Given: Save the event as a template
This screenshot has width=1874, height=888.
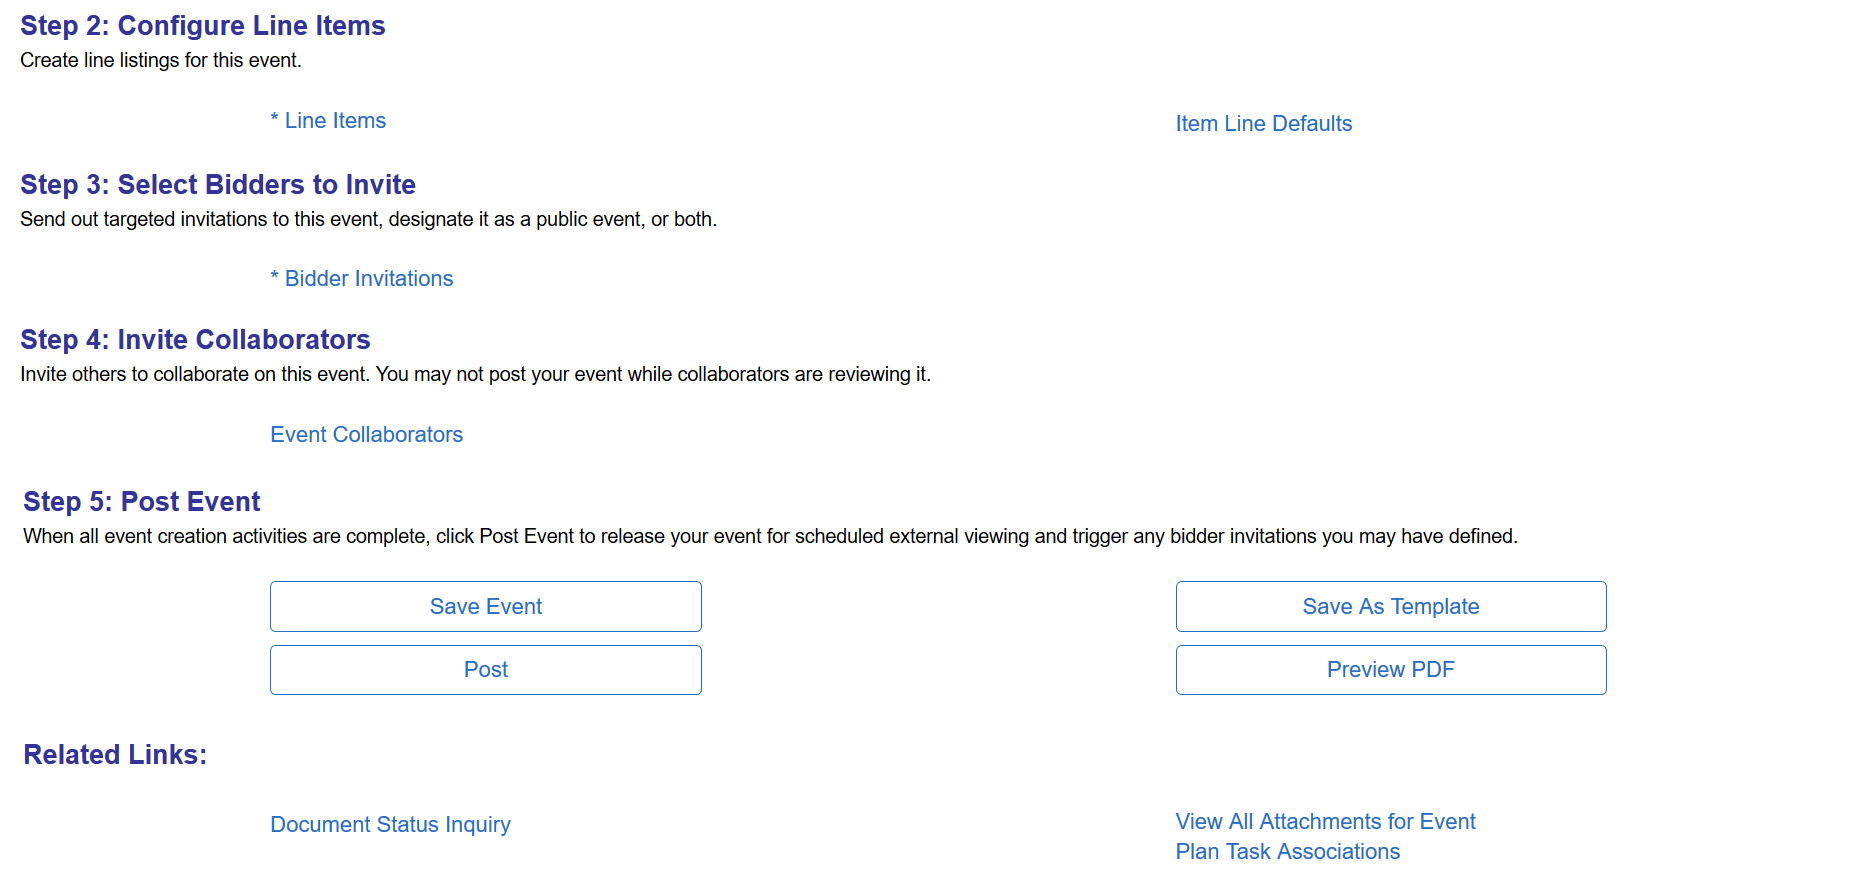Looking at the screenshot, I should pos(1391,607).
